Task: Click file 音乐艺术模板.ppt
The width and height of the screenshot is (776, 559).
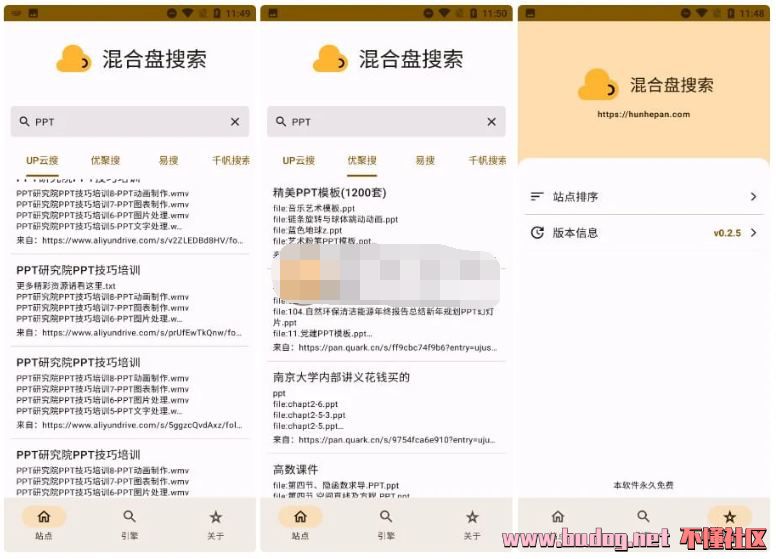Action: point(314,208)
